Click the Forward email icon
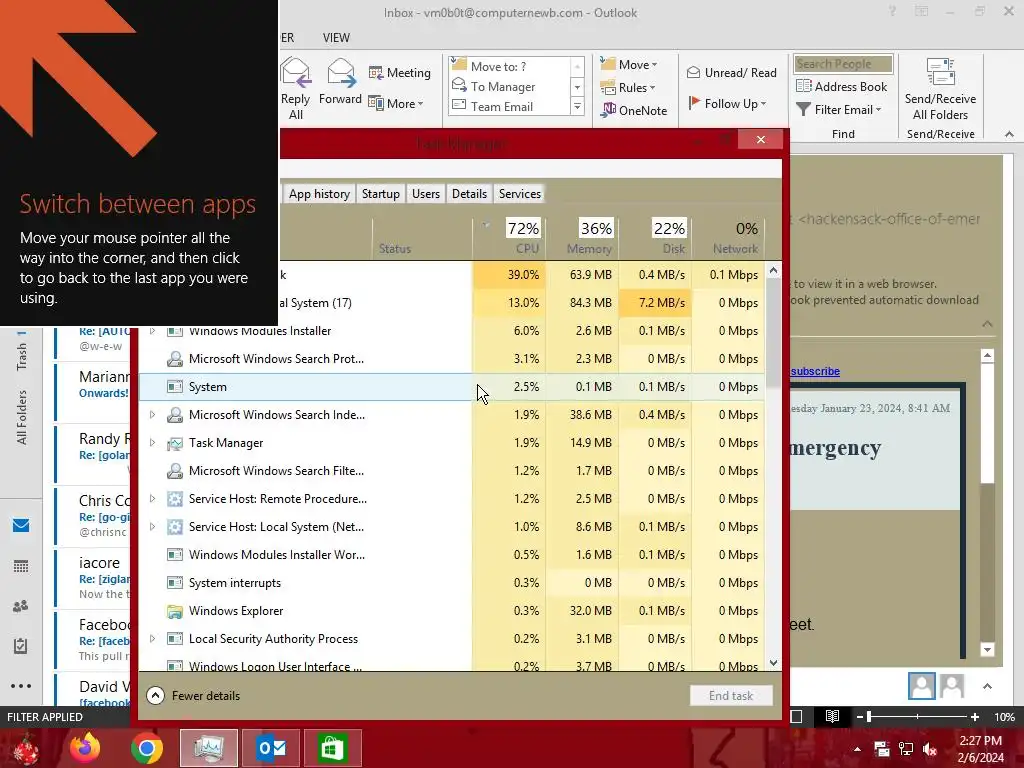1024x768 pixels. [x=340, y=73]
